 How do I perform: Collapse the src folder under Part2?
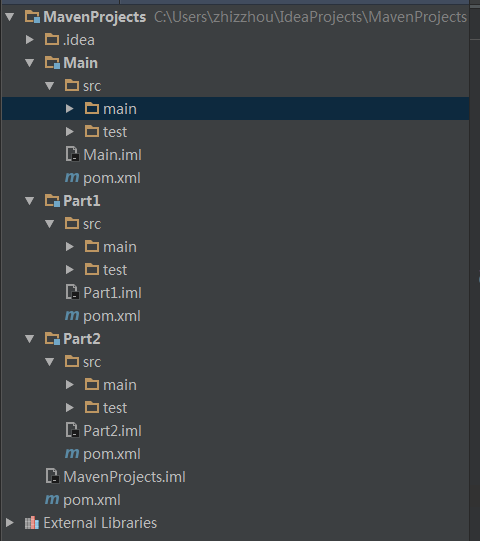pos(50,362)
